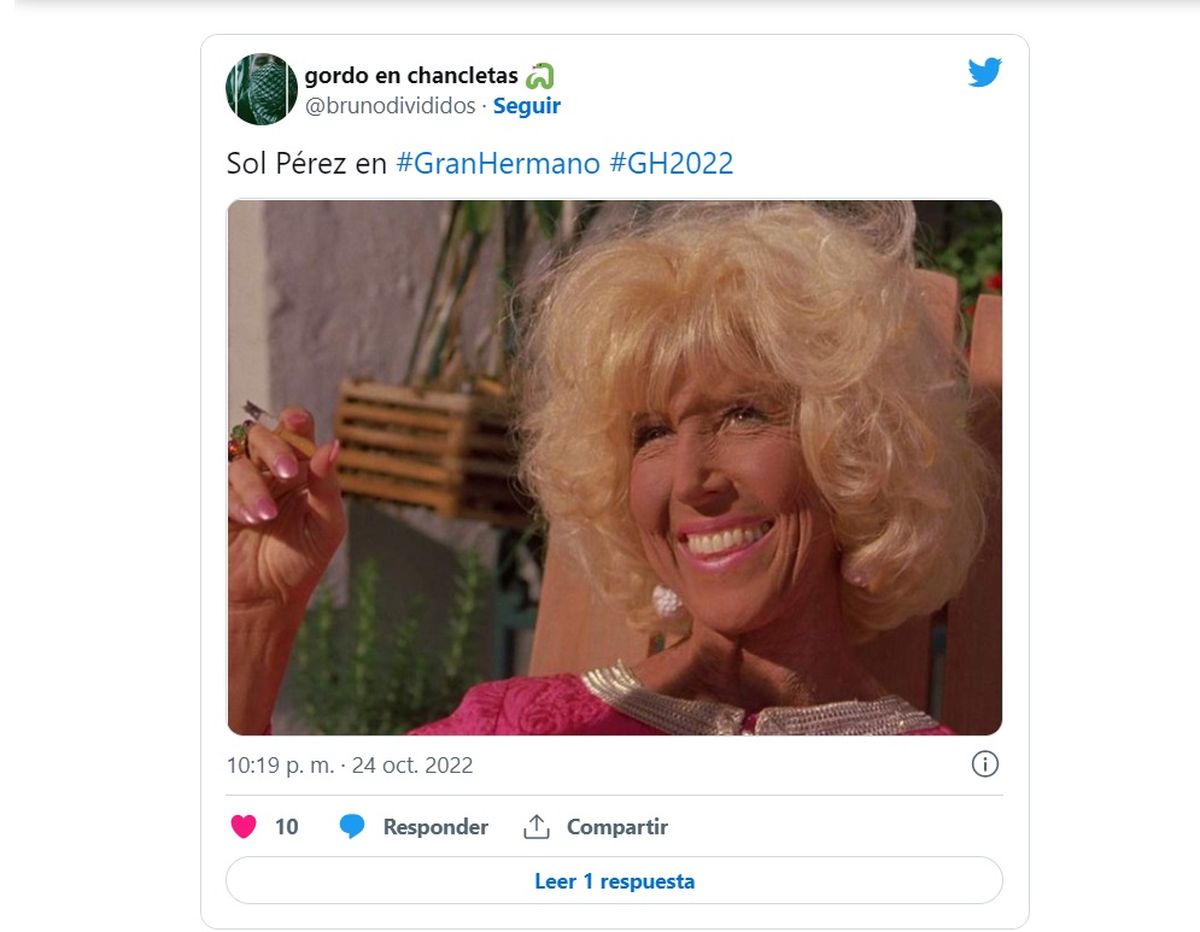This screenshot has height=932, width=1200.
Task: Click the 24 oct. 2022 date
Action: 413,766
